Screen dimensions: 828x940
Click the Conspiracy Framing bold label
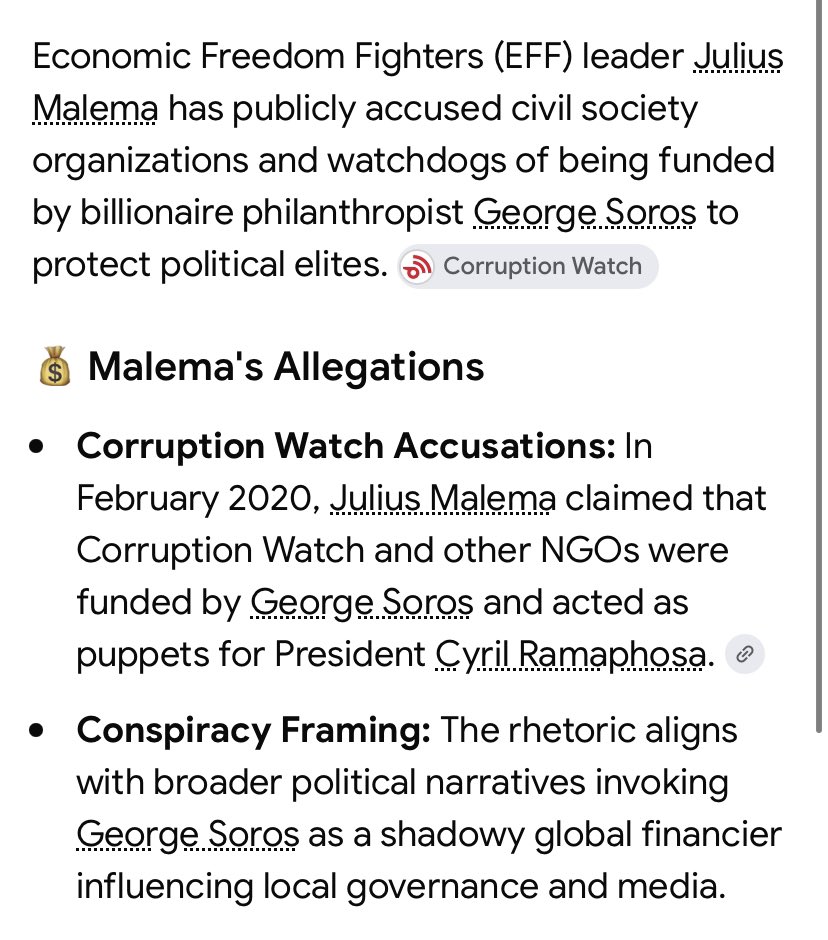(x=254, y=731)
